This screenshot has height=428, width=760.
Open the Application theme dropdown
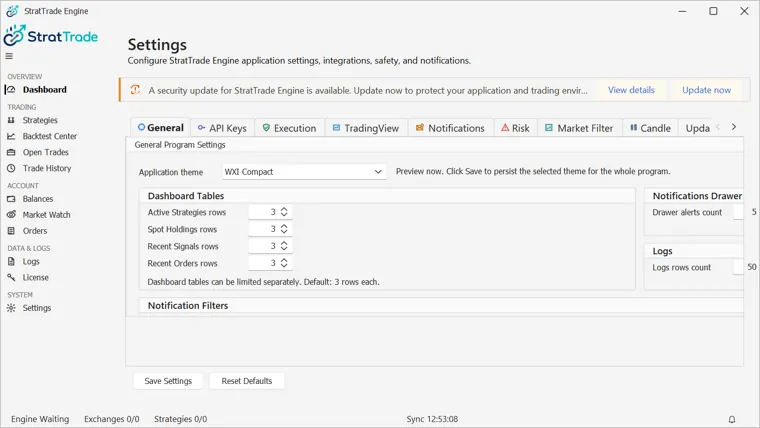(x=304, y=172)
